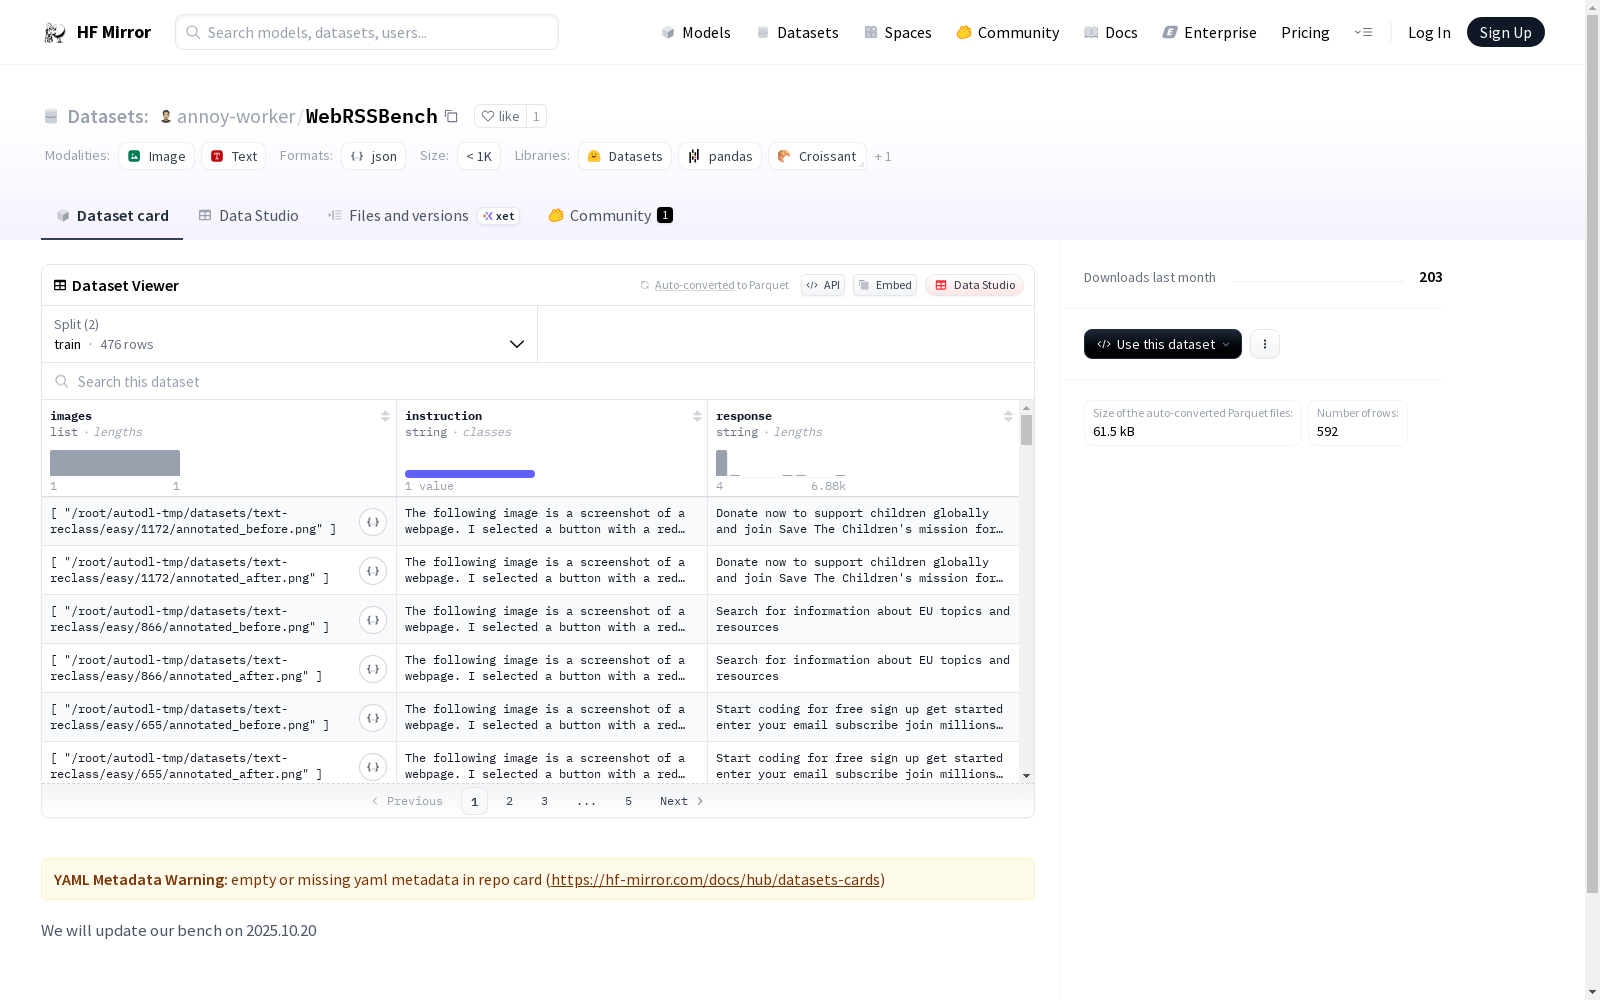This screenshot has width=1600, height=1000.
Task: Select the Croissant library tag
Action: (817, 156)
